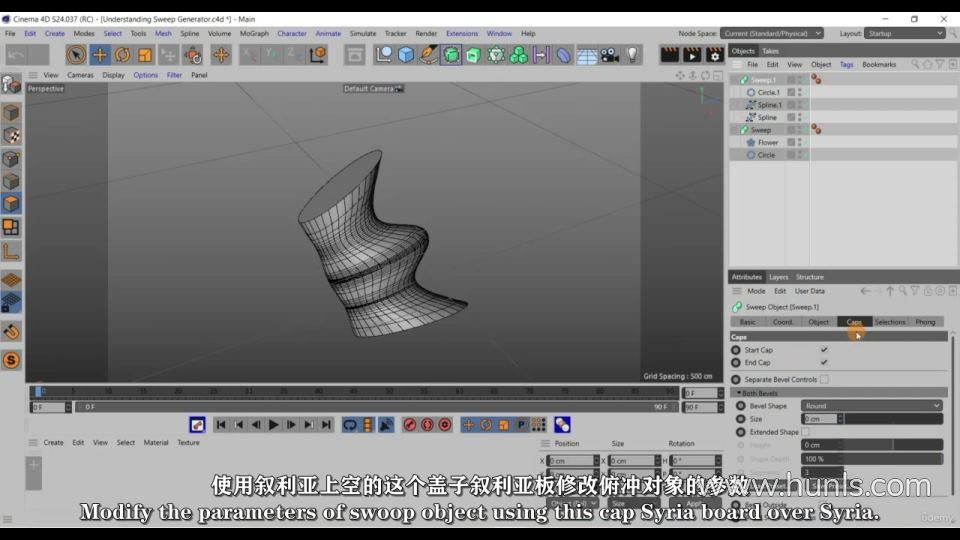This screenshot has height=540, width=960.
Task: Switch to the Takes panel tab
Action: 770,51
